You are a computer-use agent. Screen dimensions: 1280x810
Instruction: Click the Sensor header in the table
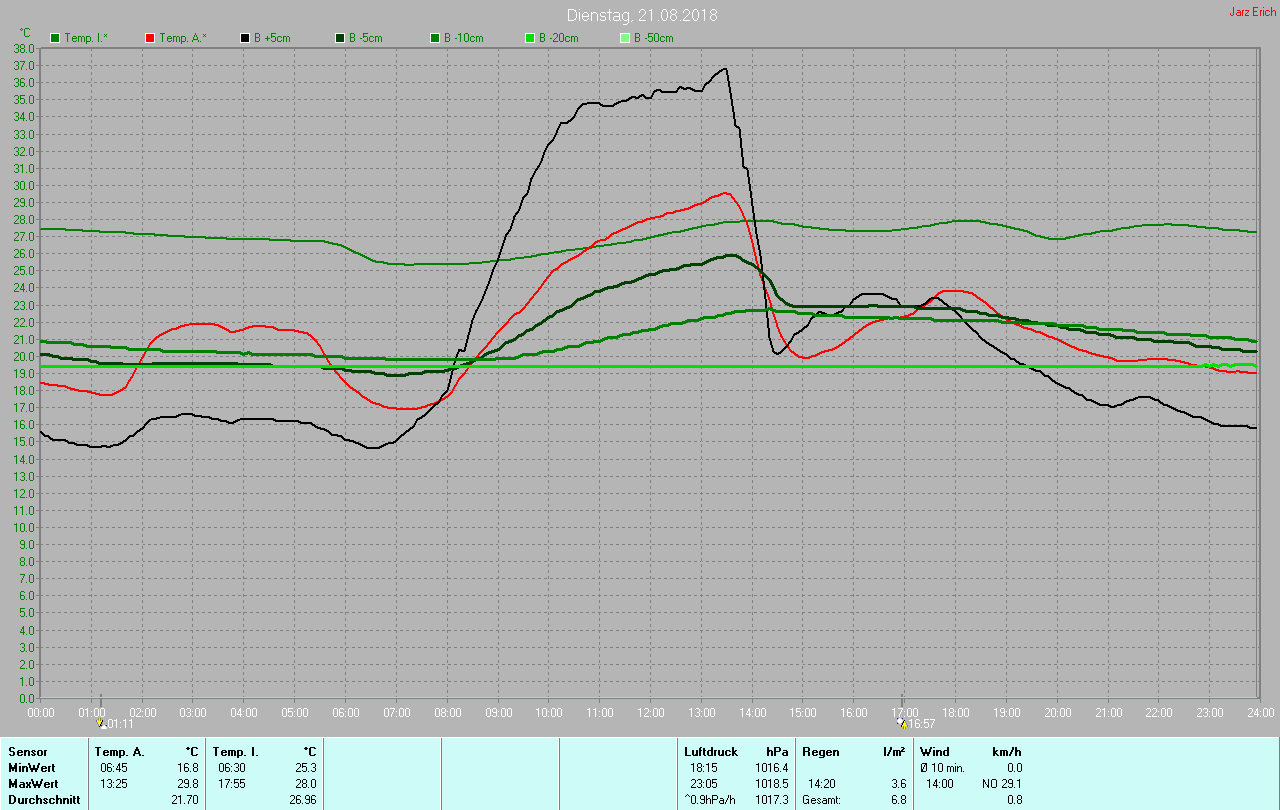[x=27, y=751]
